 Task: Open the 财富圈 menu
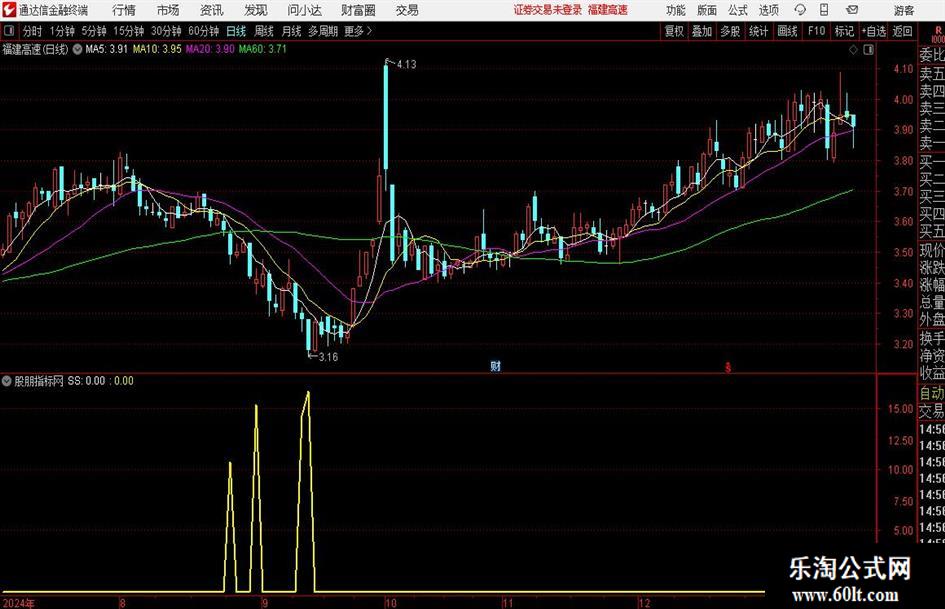(358, 10)
